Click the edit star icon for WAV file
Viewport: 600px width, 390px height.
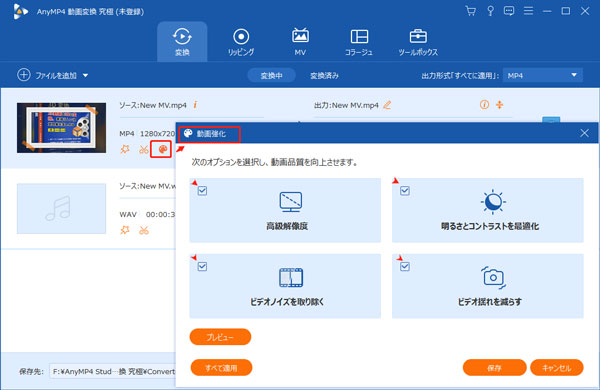(x=125, y=230)
